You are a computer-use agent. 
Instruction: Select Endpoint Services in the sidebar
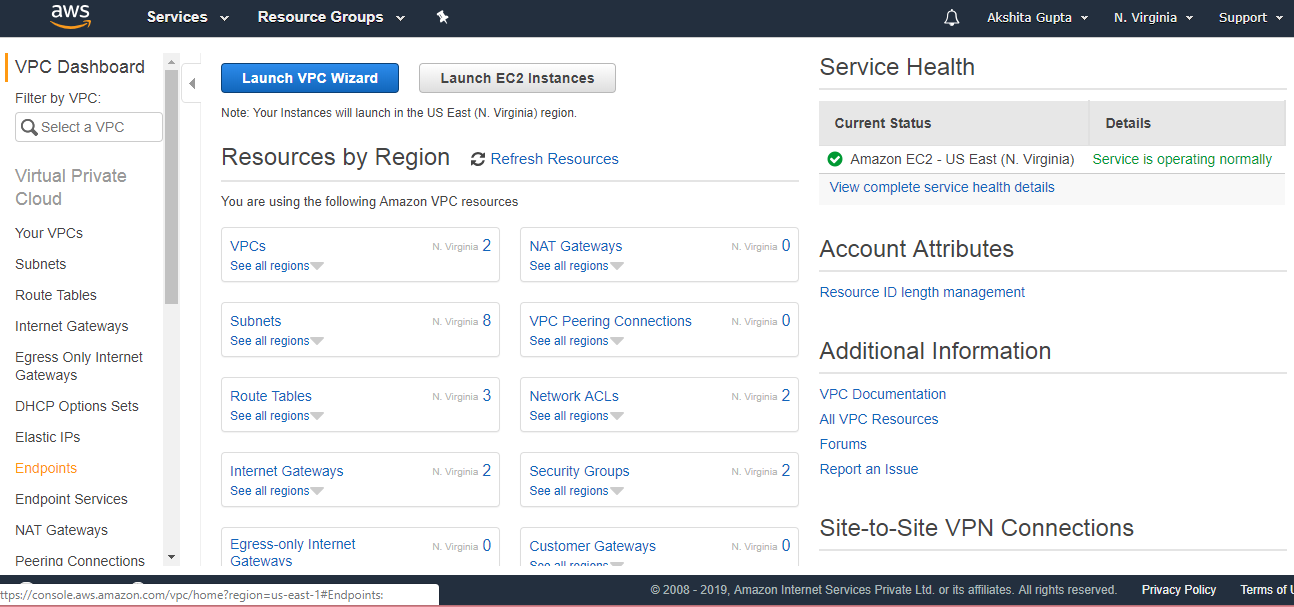tap(71, 499)
